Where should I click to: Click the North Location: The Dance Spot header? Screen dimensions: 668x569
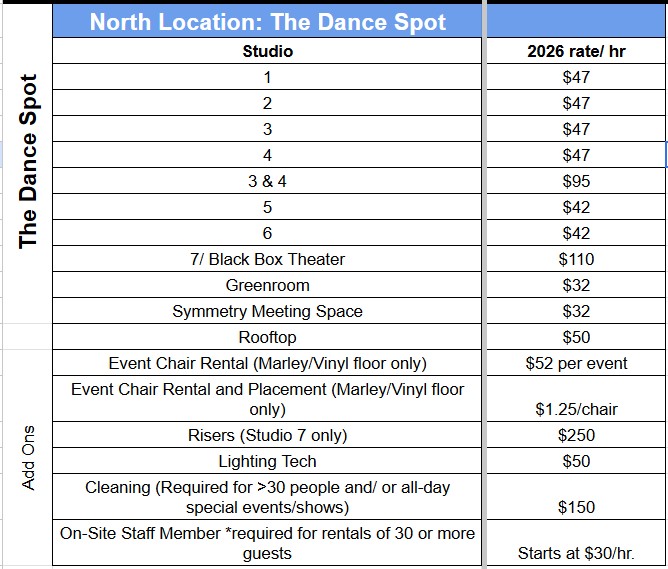coord(268,22)
